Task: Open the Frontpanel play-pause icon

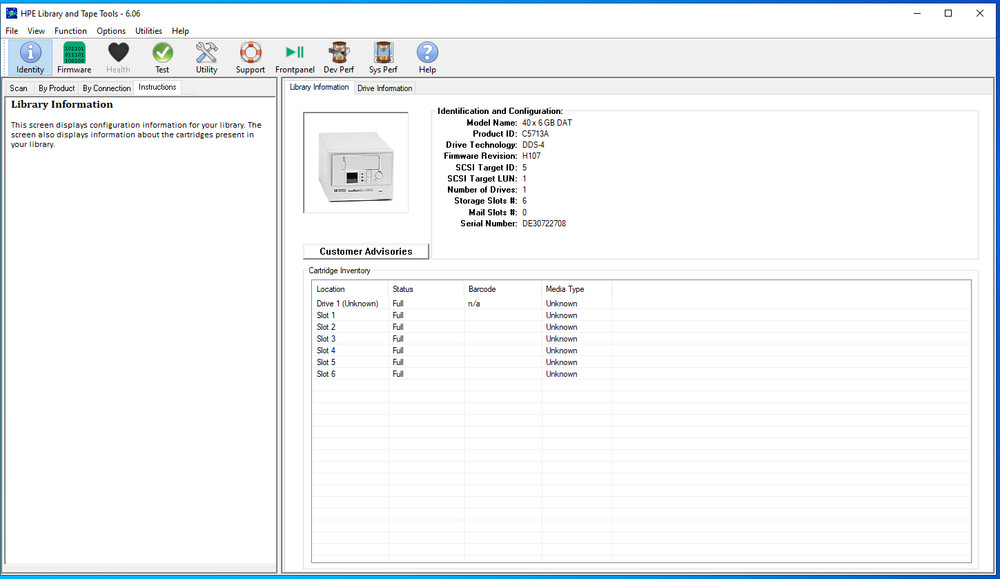Action: coord(295,57)
